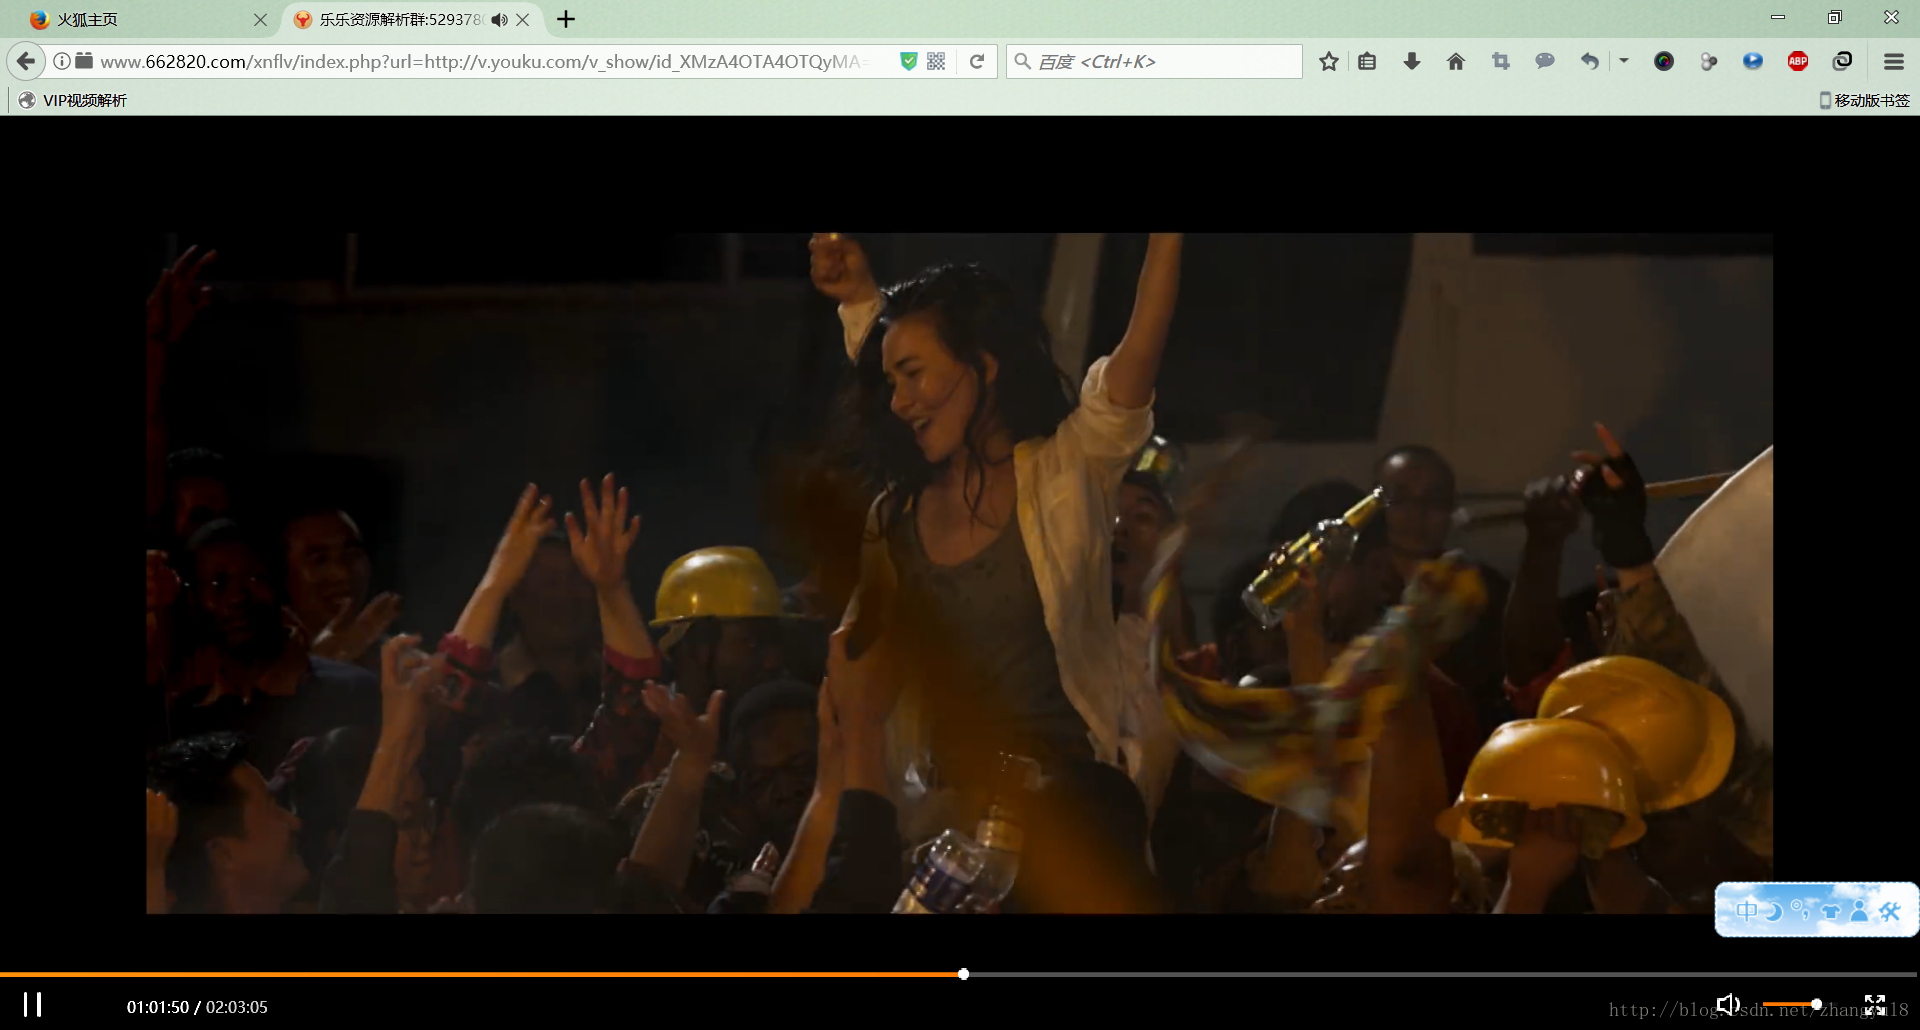Viewport: 1920px width, 1030px height.
Task: Mute the tab using its speaker icon
Action: tap(500, 19)
